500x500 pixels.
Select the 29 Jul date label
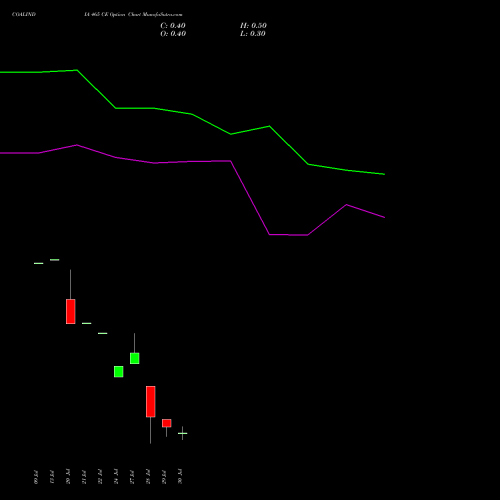164,477
